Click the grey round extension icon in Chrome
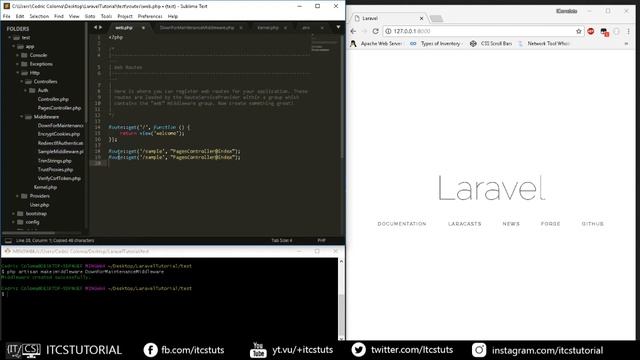Viewport: 640px width, 360px height. [617, 31]
